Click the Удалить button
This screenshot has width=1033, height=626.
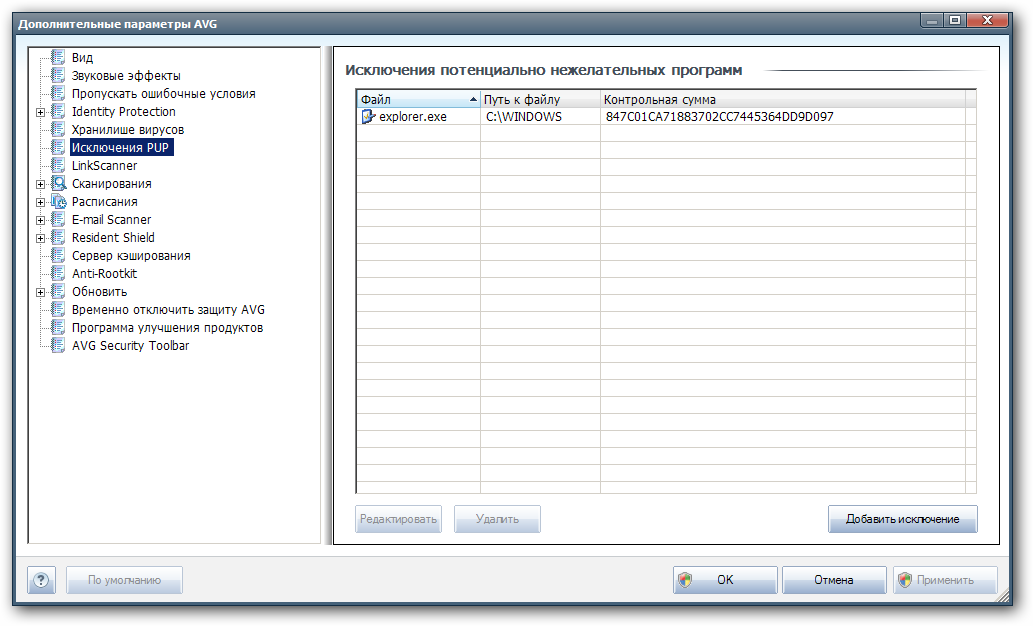tap(497, 519)
